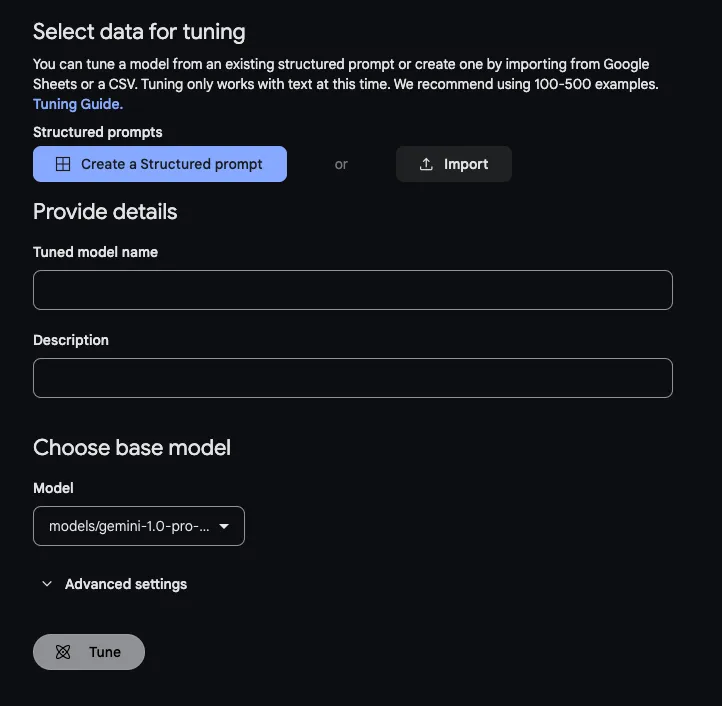Click the Model label above the dropdown
The width and height of the screenshot is (722, 706).
(x=53, y=488)
